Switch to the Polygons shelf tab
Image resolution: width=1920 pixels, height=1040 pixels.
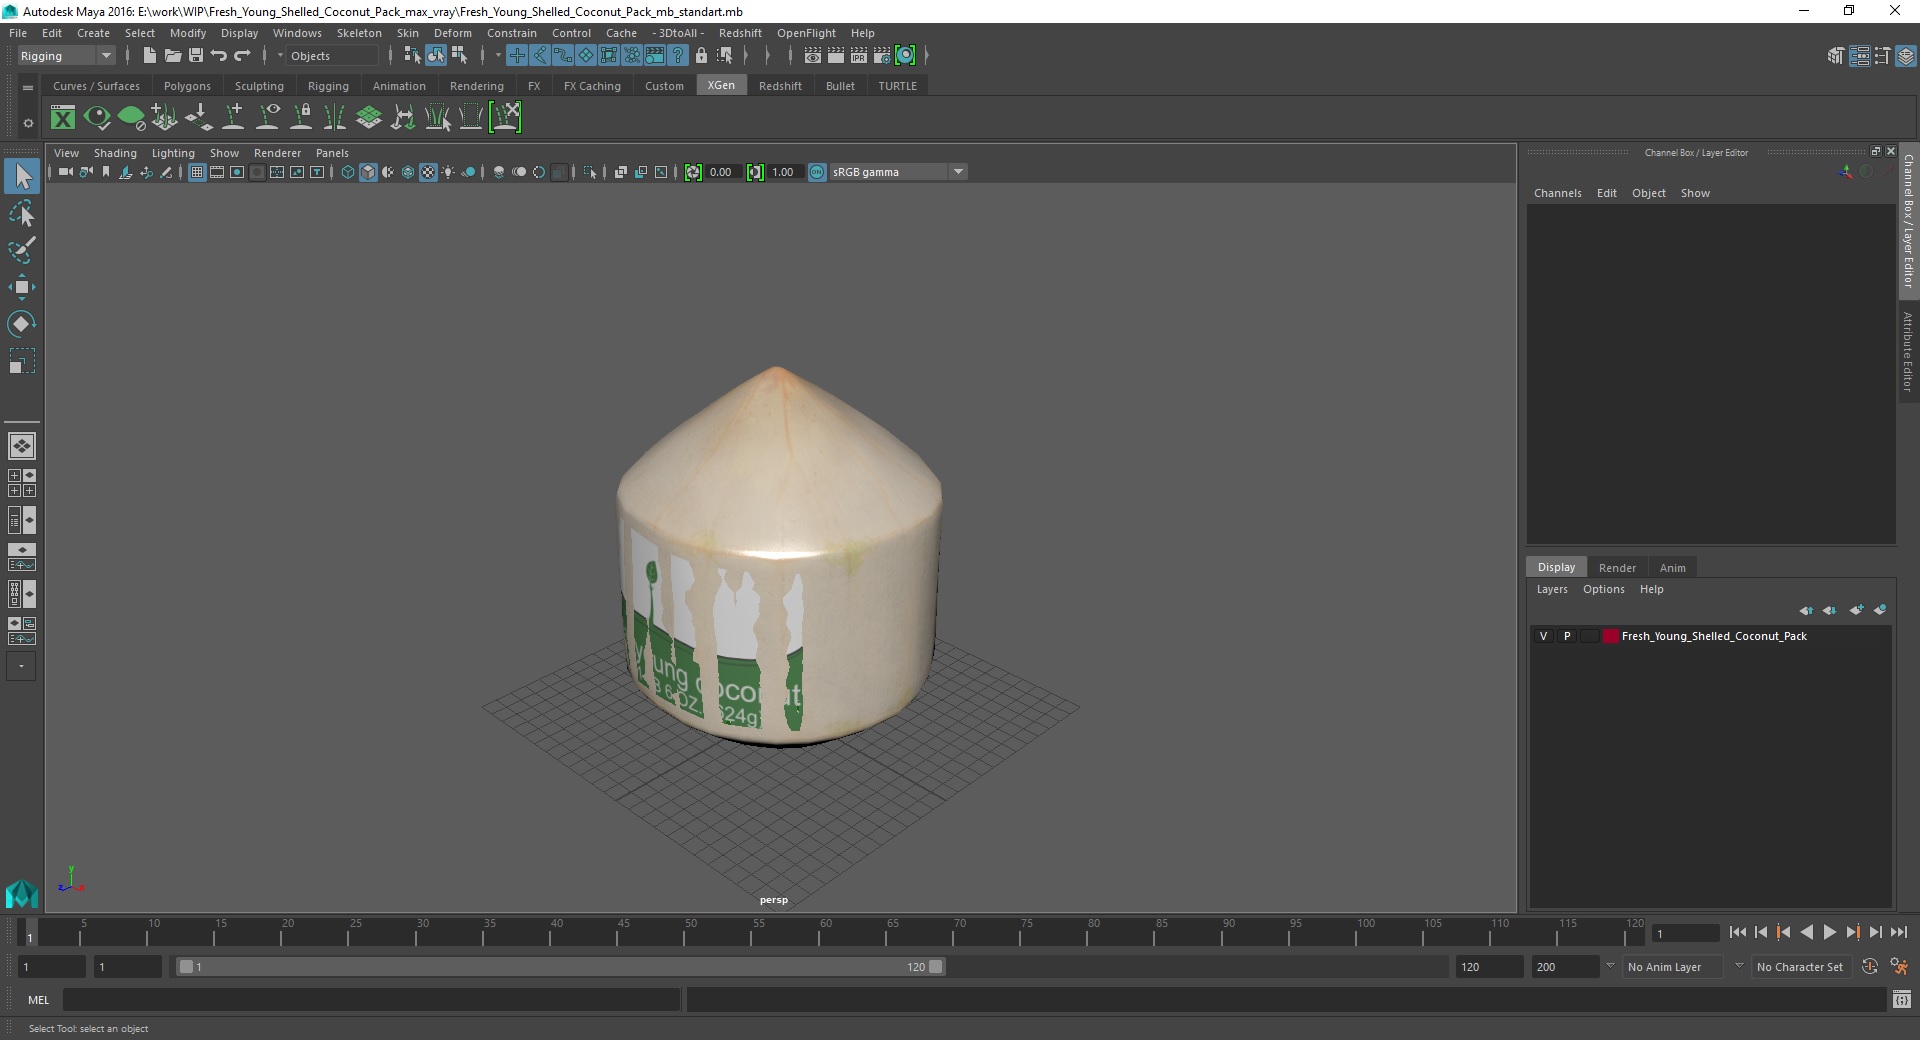187,86
